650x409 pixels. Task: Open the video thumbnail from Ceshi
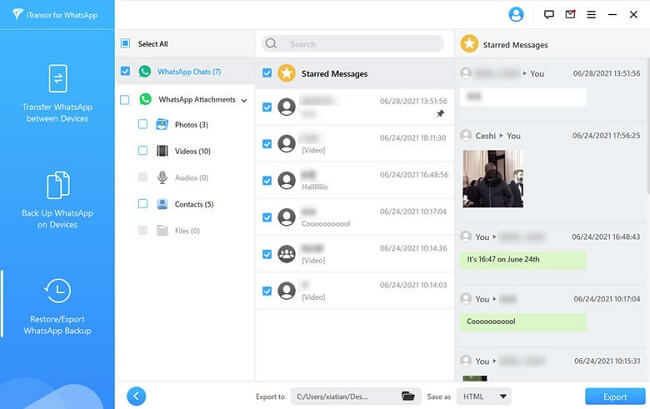click(x=493, y=179)
